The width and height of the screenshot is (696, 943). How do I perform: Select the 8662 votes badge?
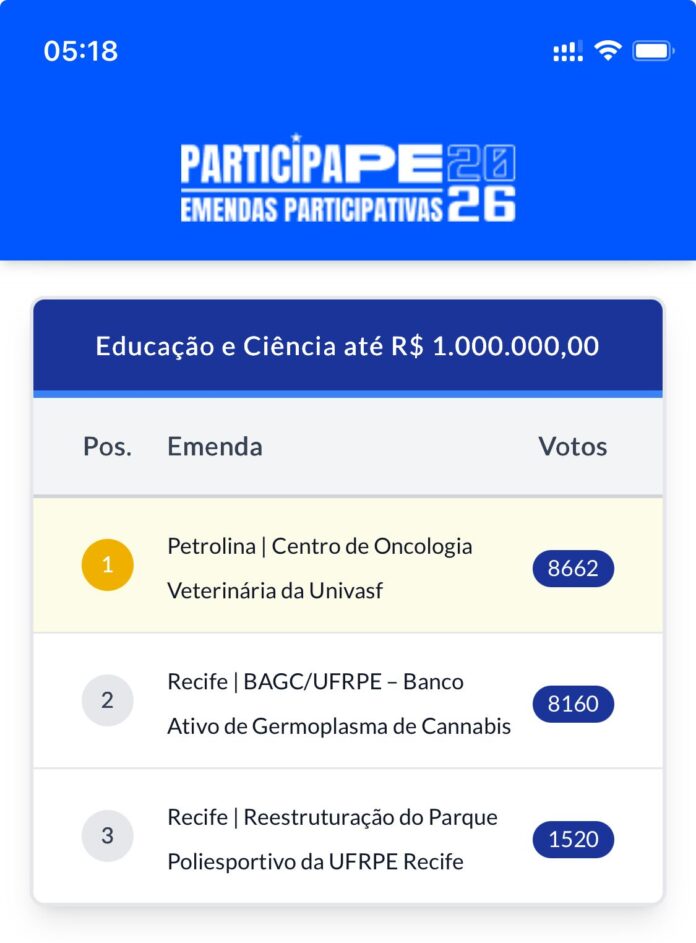coord(573,569)
